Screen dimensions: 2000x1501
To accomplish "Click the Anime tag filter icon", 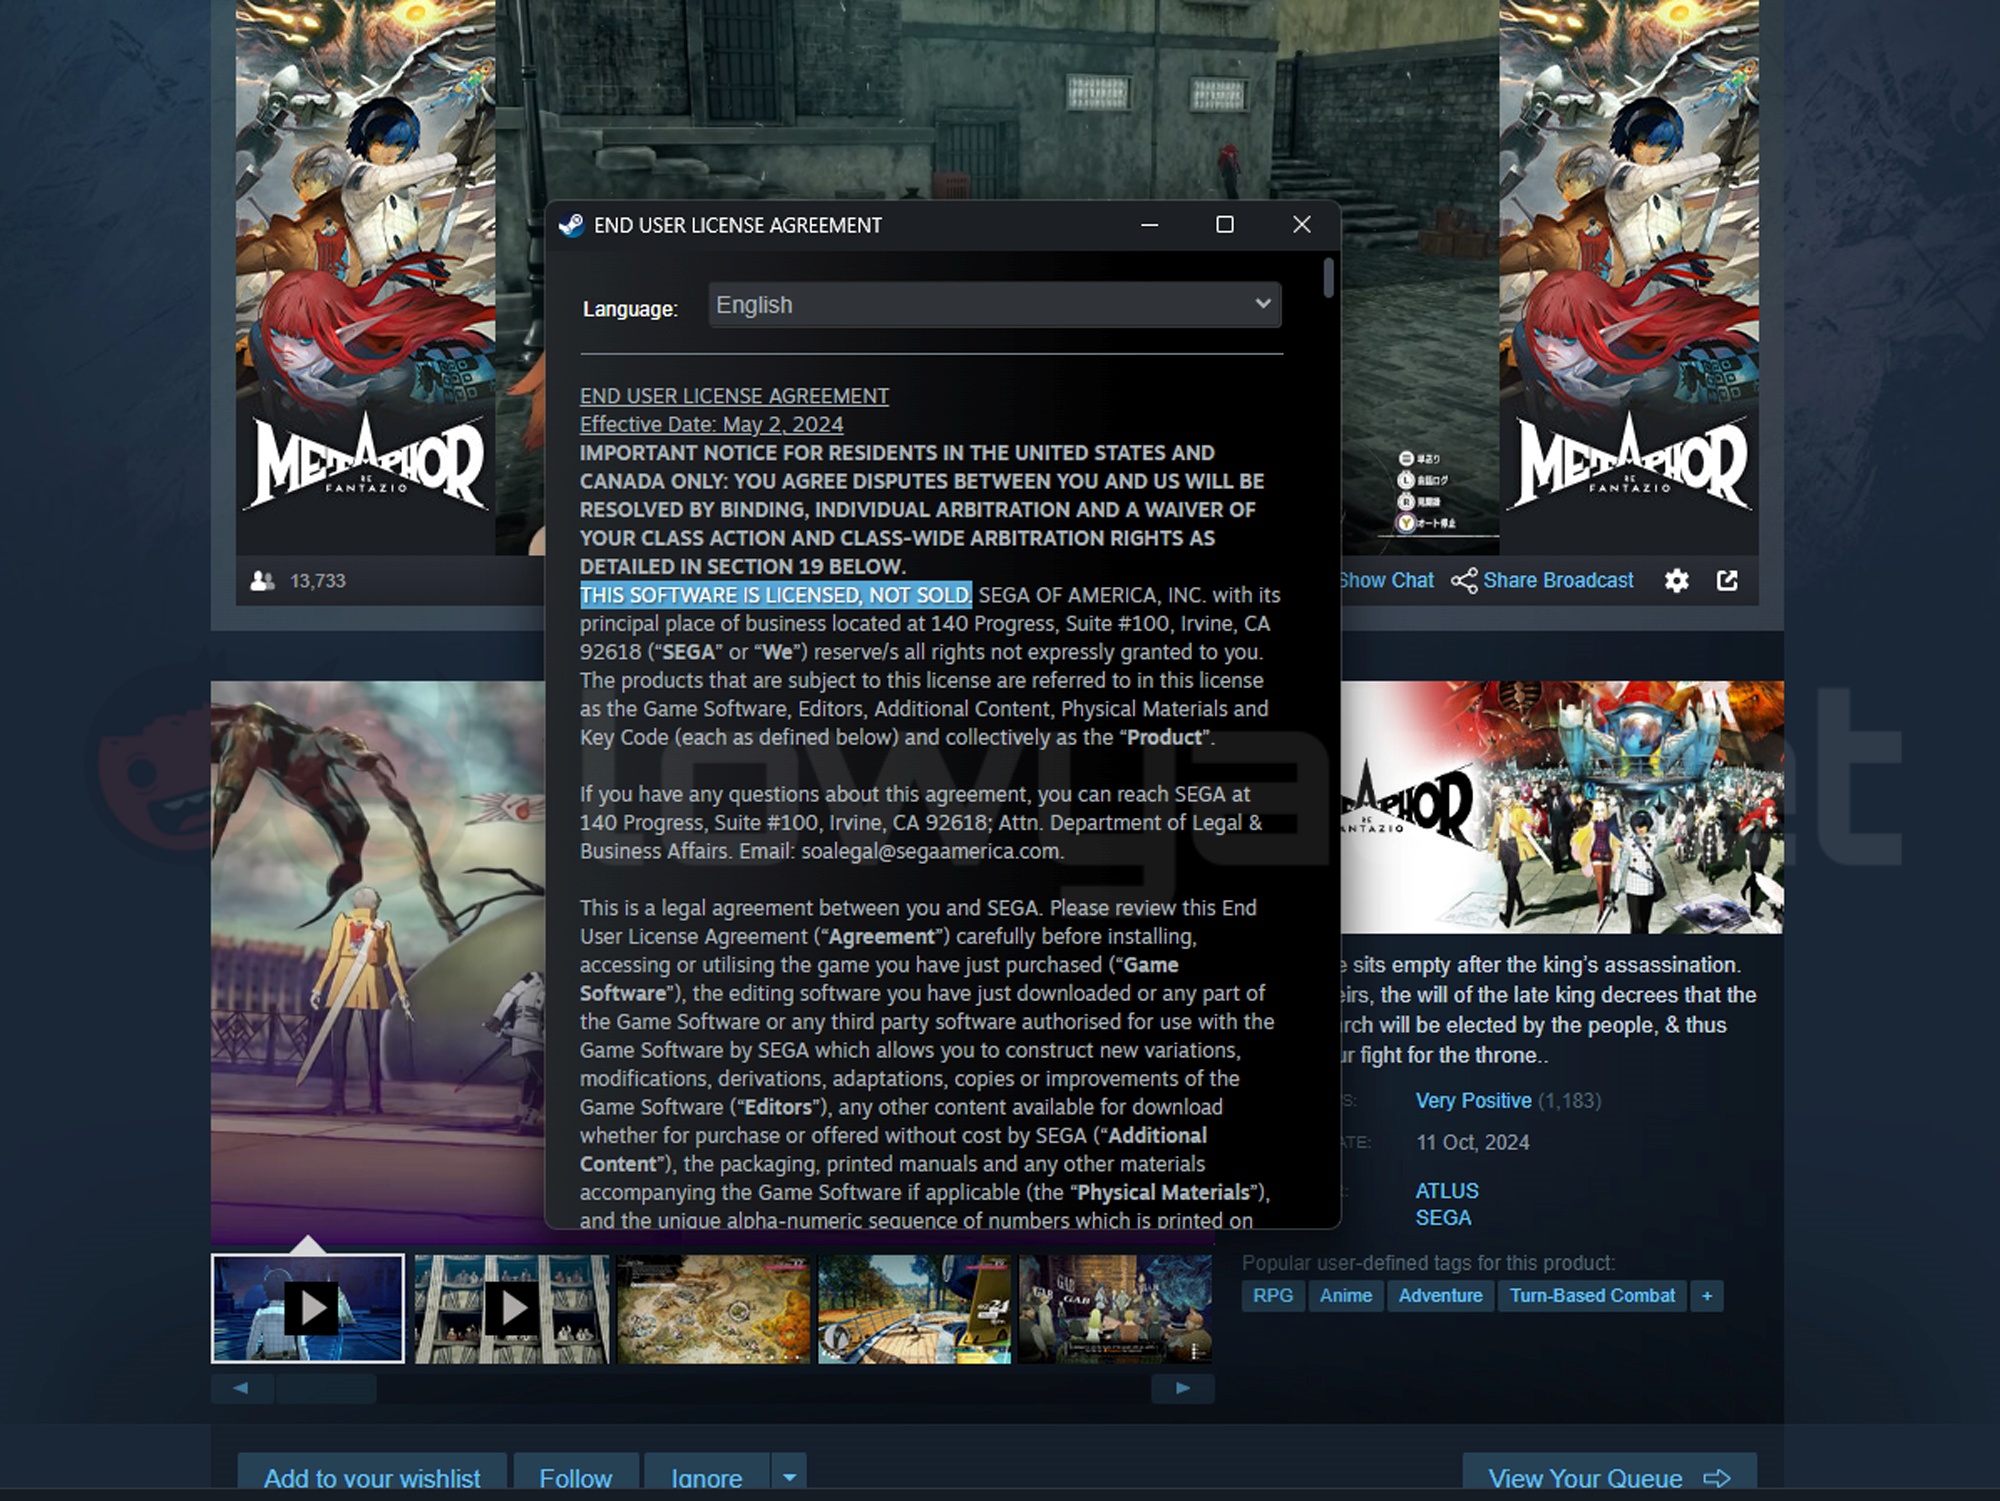I will click(1343, 1294).
